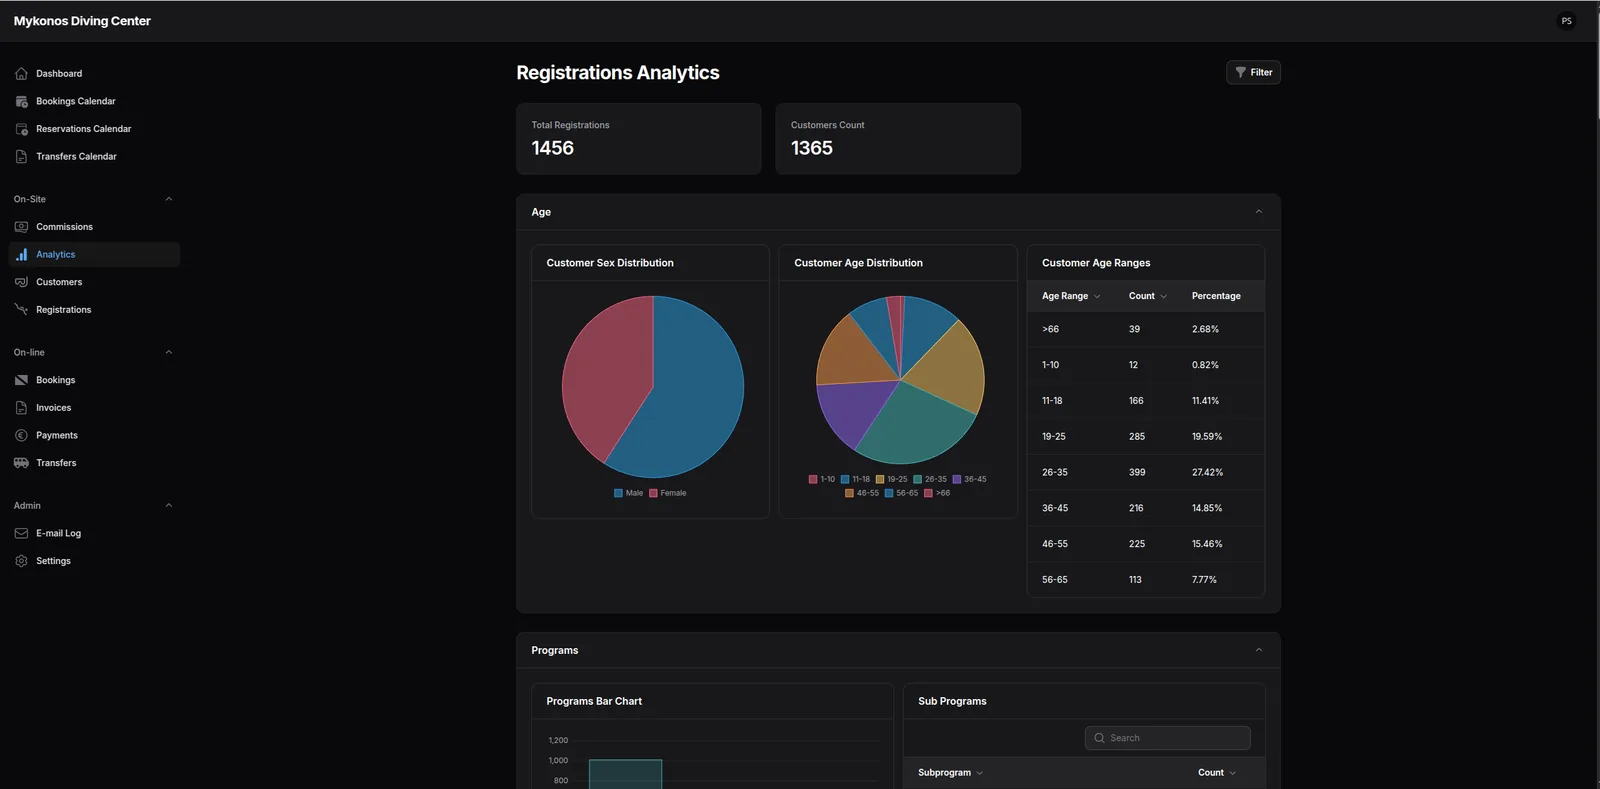
Task: Toggle 1-10 legend swatch in age chart
Action: [813, 479]
